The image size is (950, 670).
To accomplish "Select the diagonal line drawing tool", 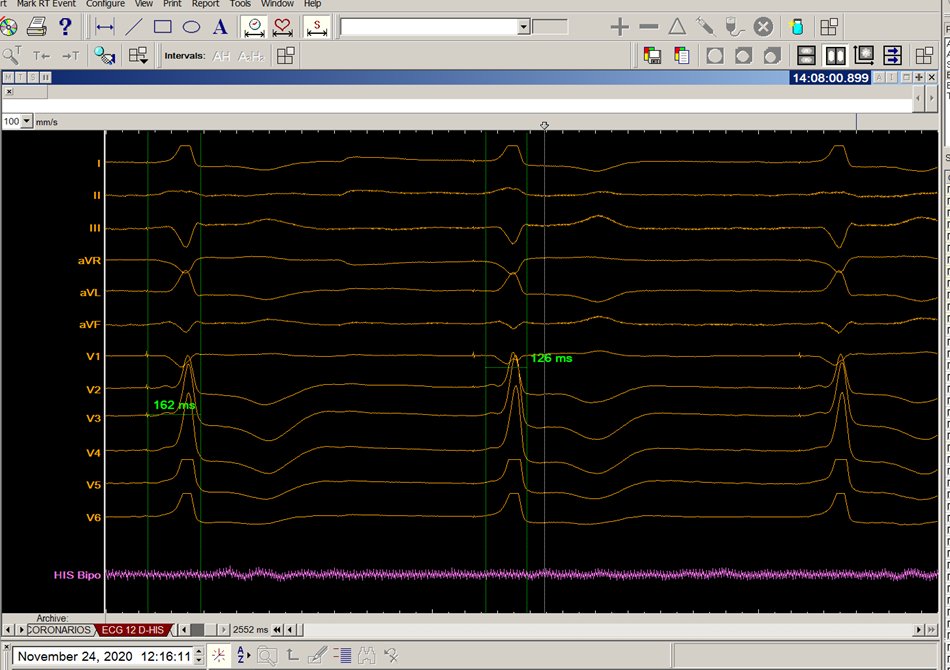I will coord(134,27).
